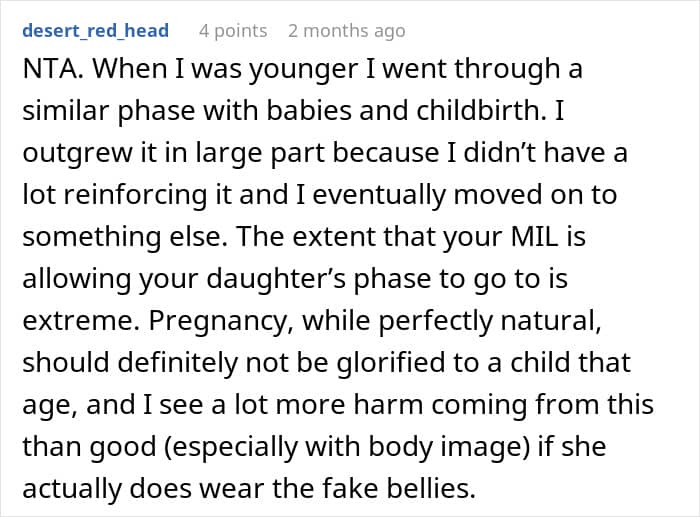Click the word 'eventually' in the comment
This screenshot has height=517, width=700.
coord(379,195)
